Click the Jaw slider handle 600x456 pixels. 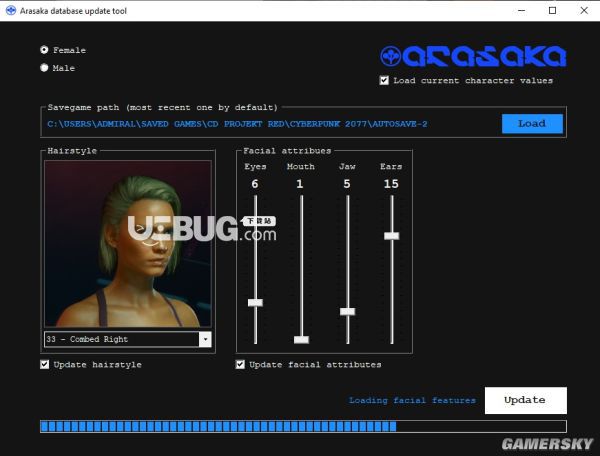[x=347, y=311]
